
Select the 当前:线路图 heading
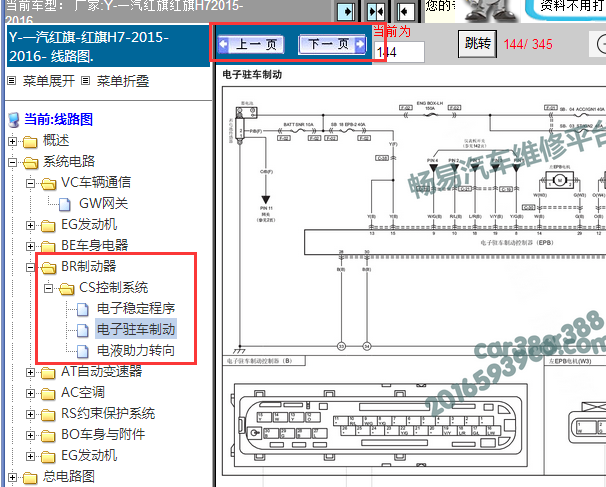click(x=58, y=119)
